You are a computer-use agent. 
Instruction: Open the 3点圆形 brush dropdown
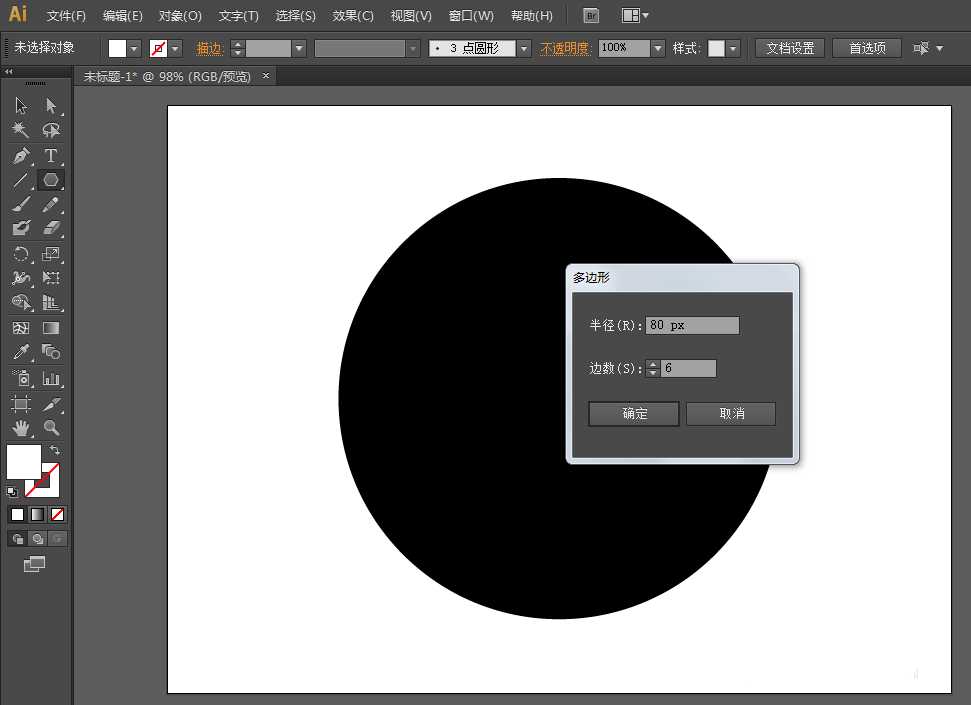coord(524,47)
